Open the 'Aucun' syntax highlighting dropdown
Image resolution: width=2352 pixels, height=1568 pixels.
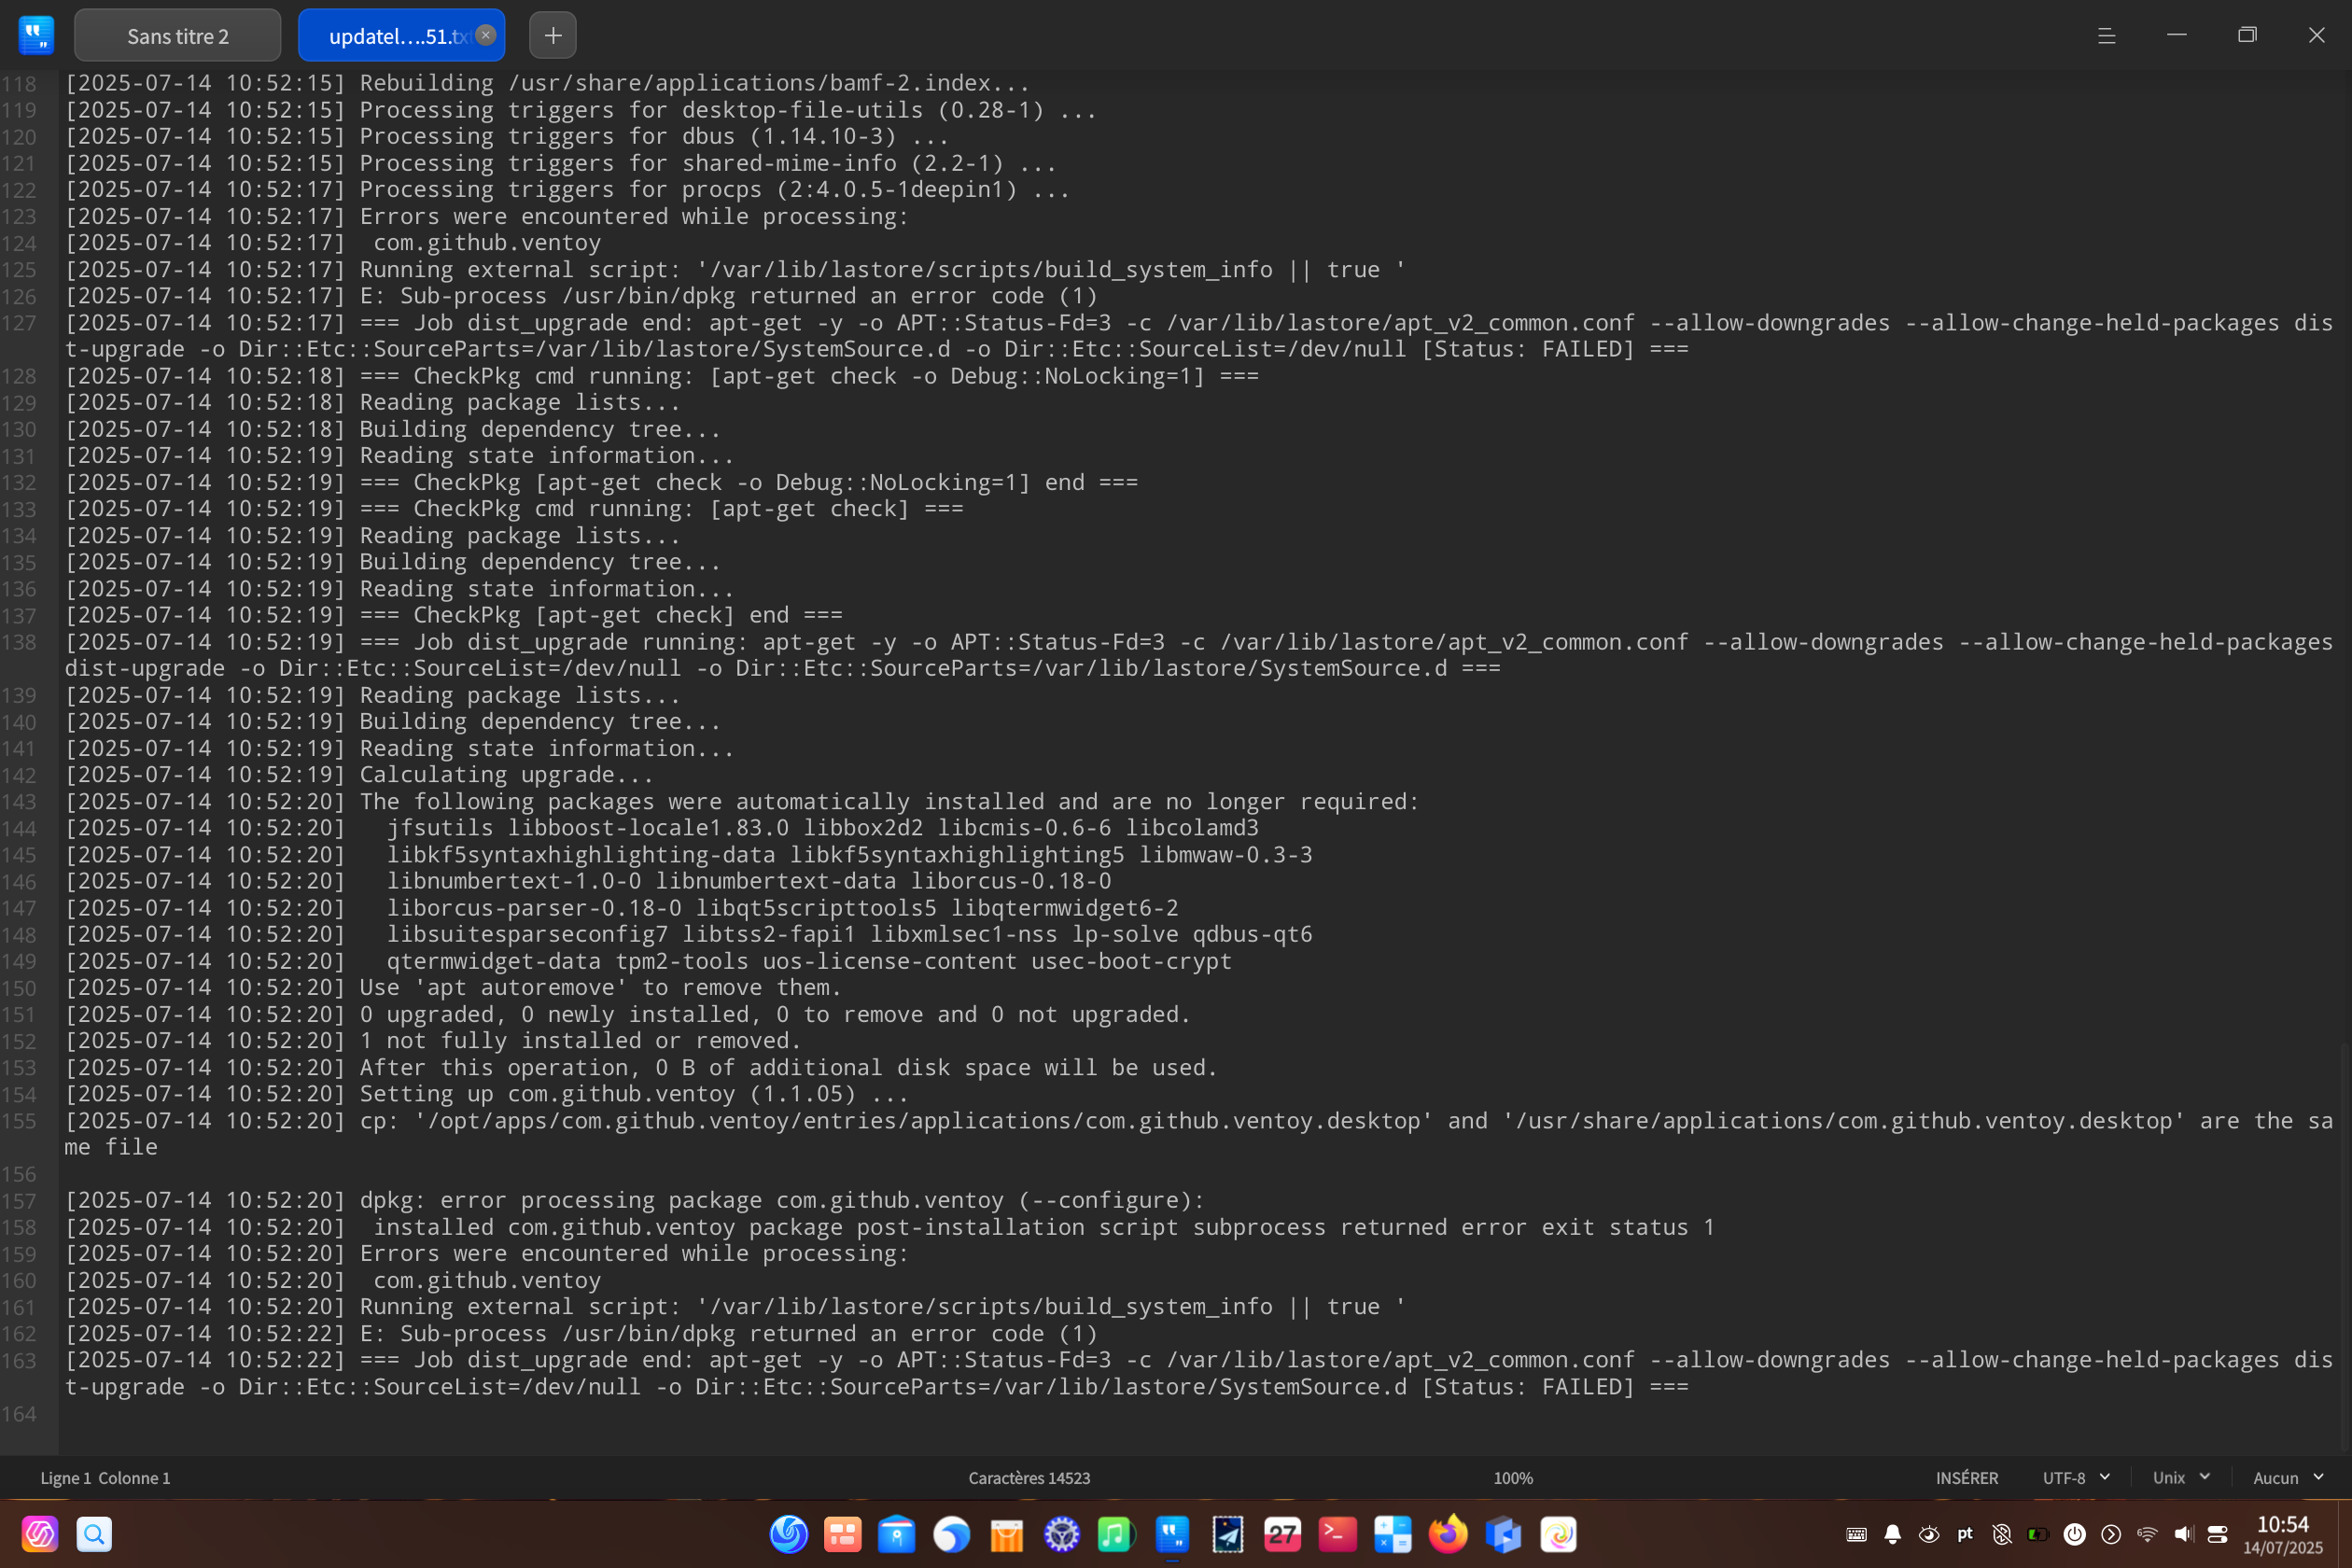(x=2288, y=1477)
